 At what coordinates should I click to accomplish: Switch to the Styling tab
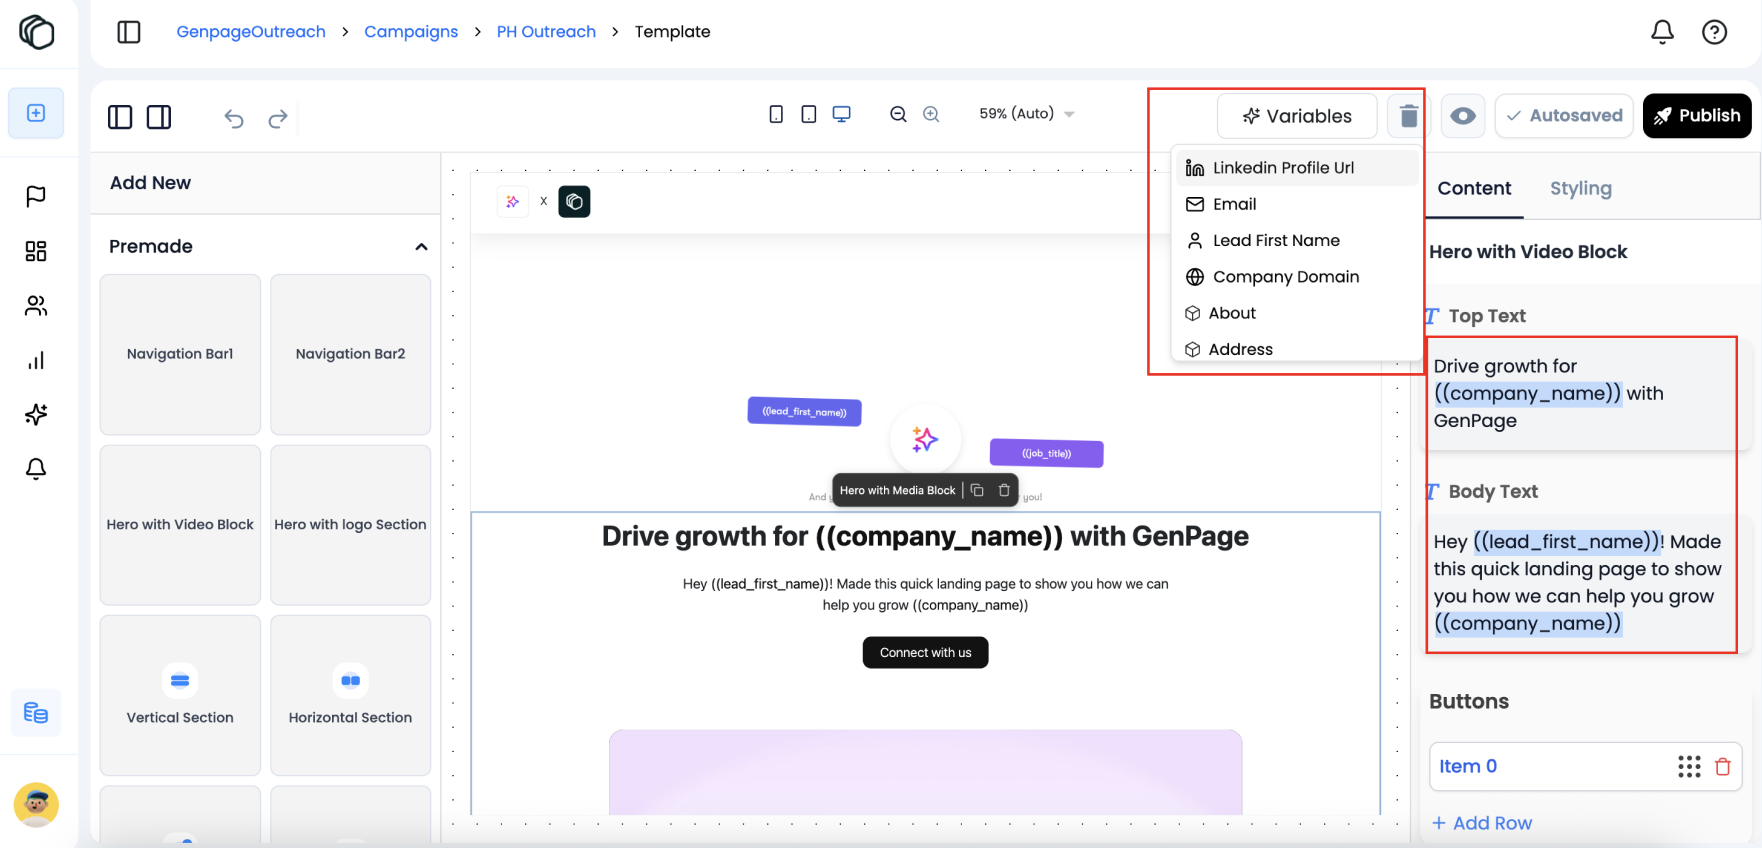pyautogui.click(x=1580, y=188)
